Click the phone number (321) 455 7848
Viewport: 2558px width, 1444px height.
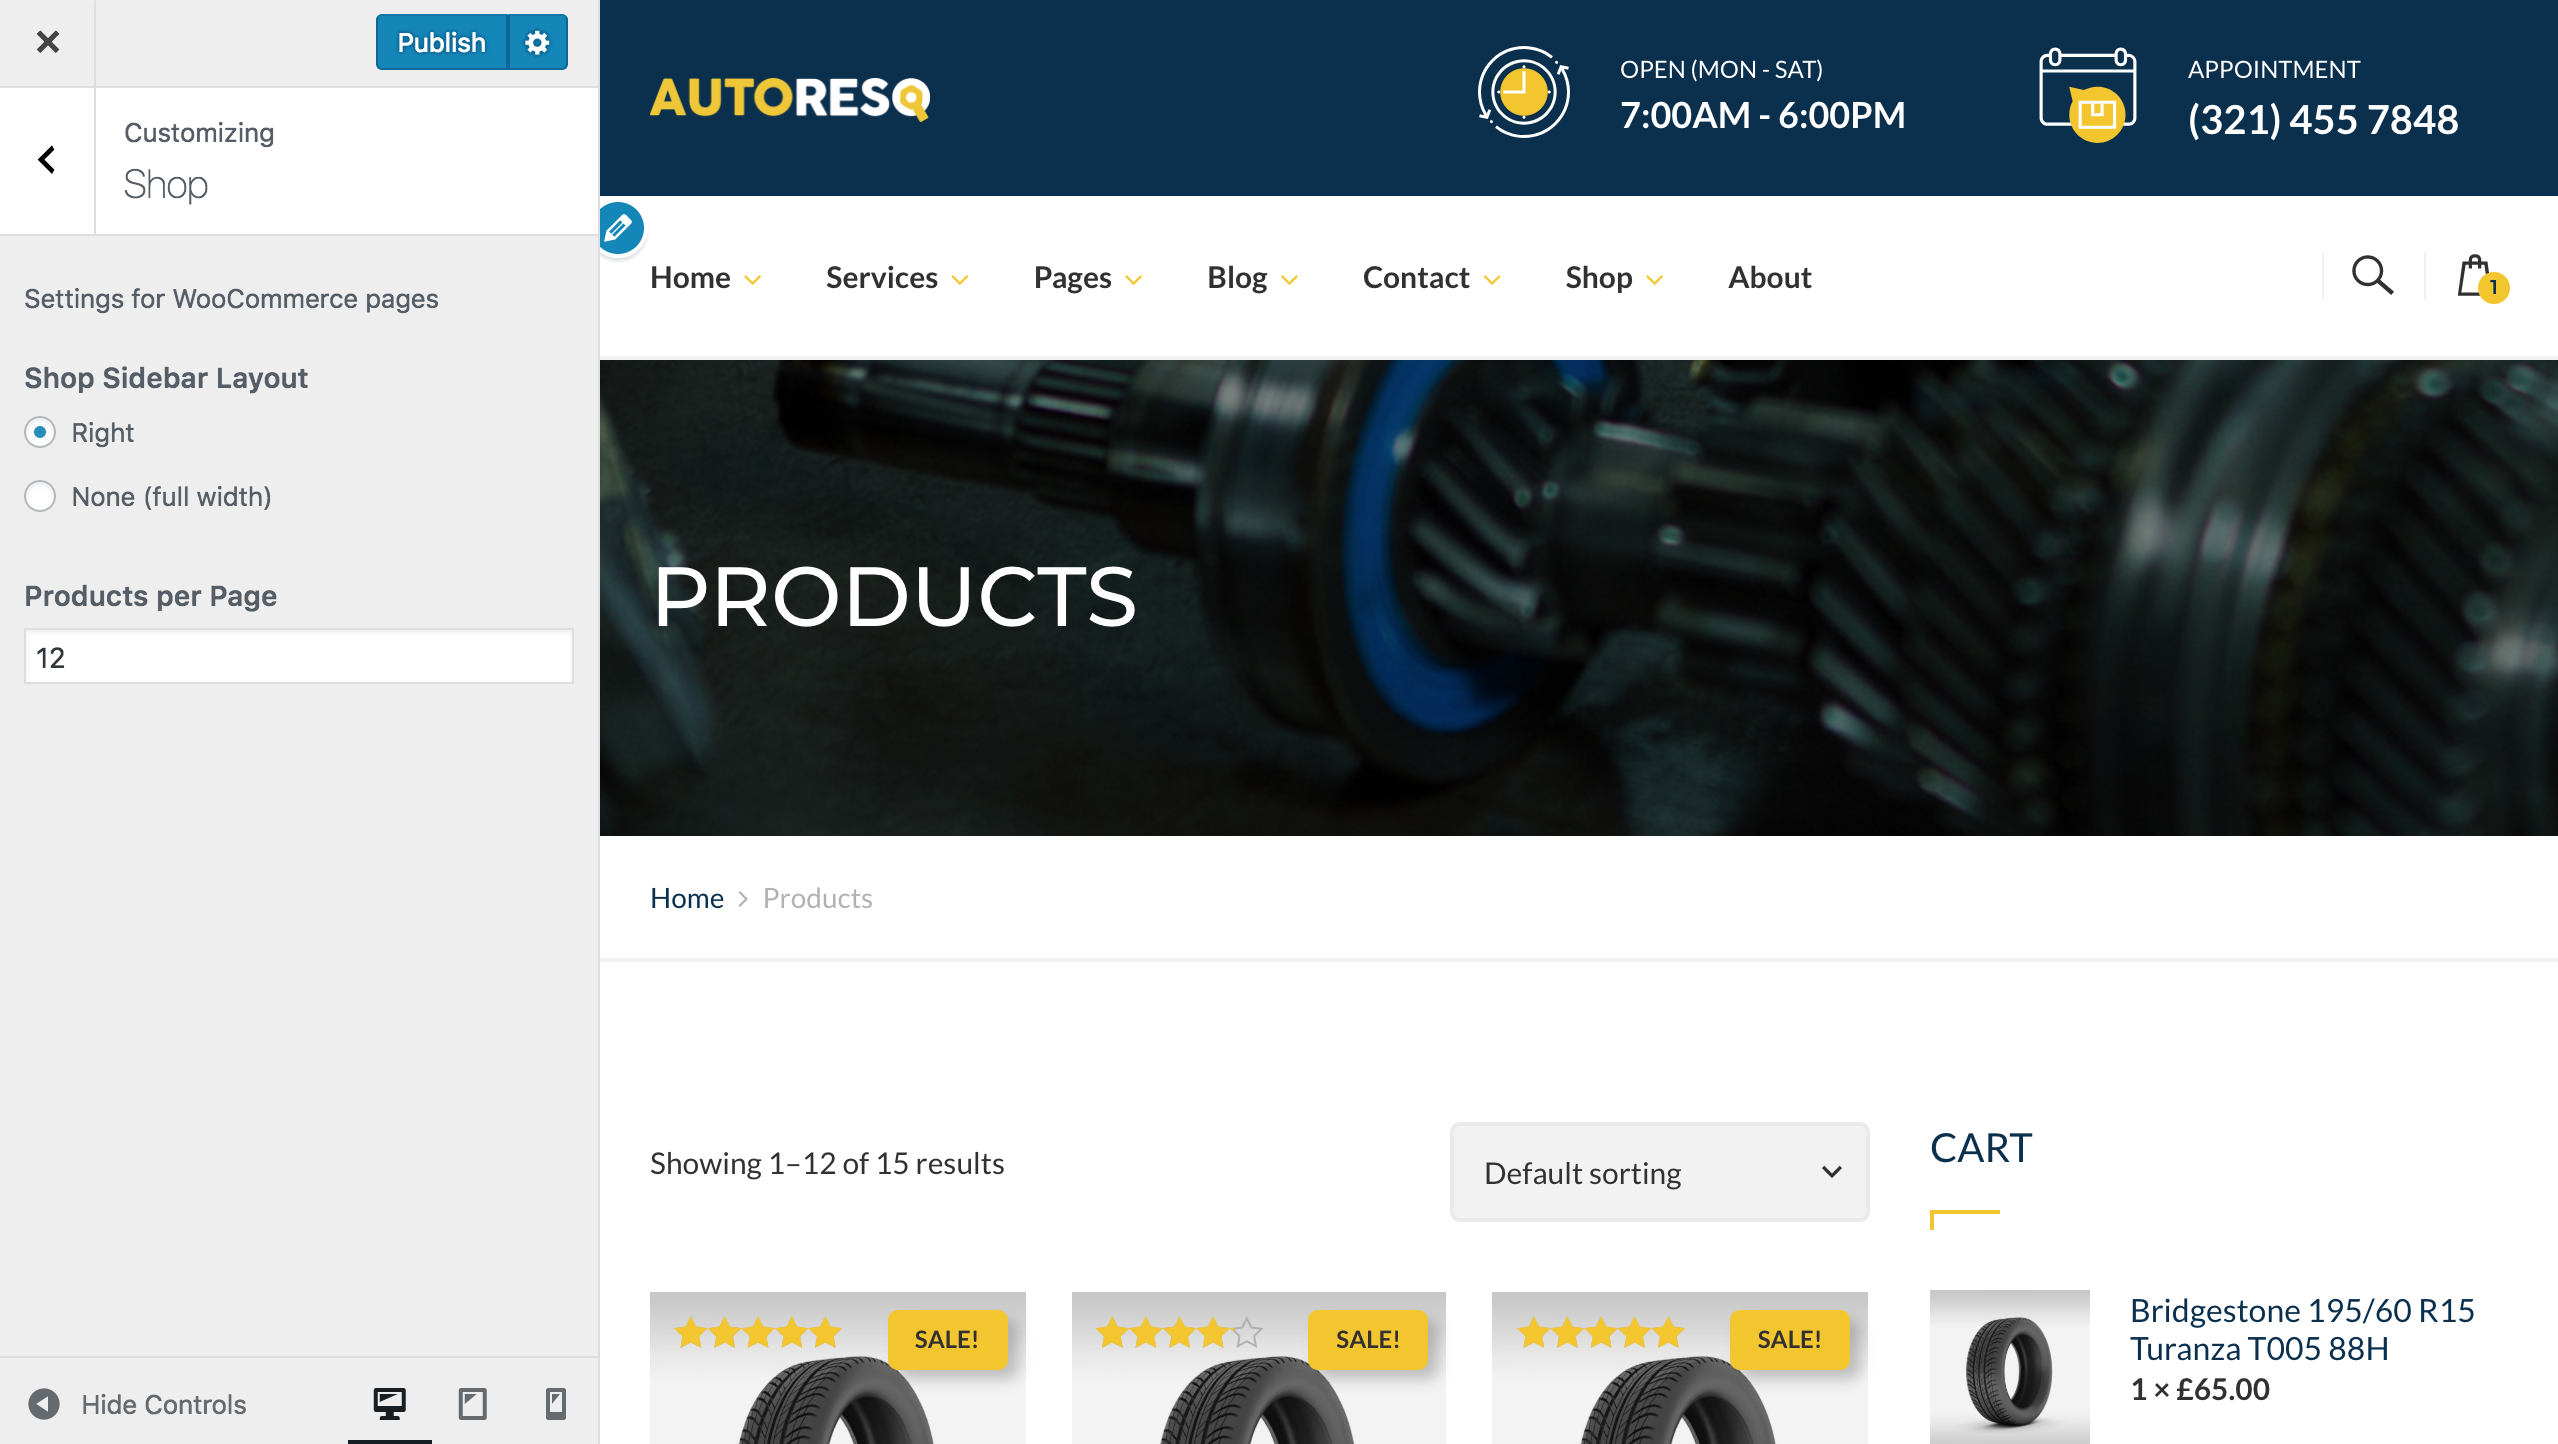[2322, 120]
